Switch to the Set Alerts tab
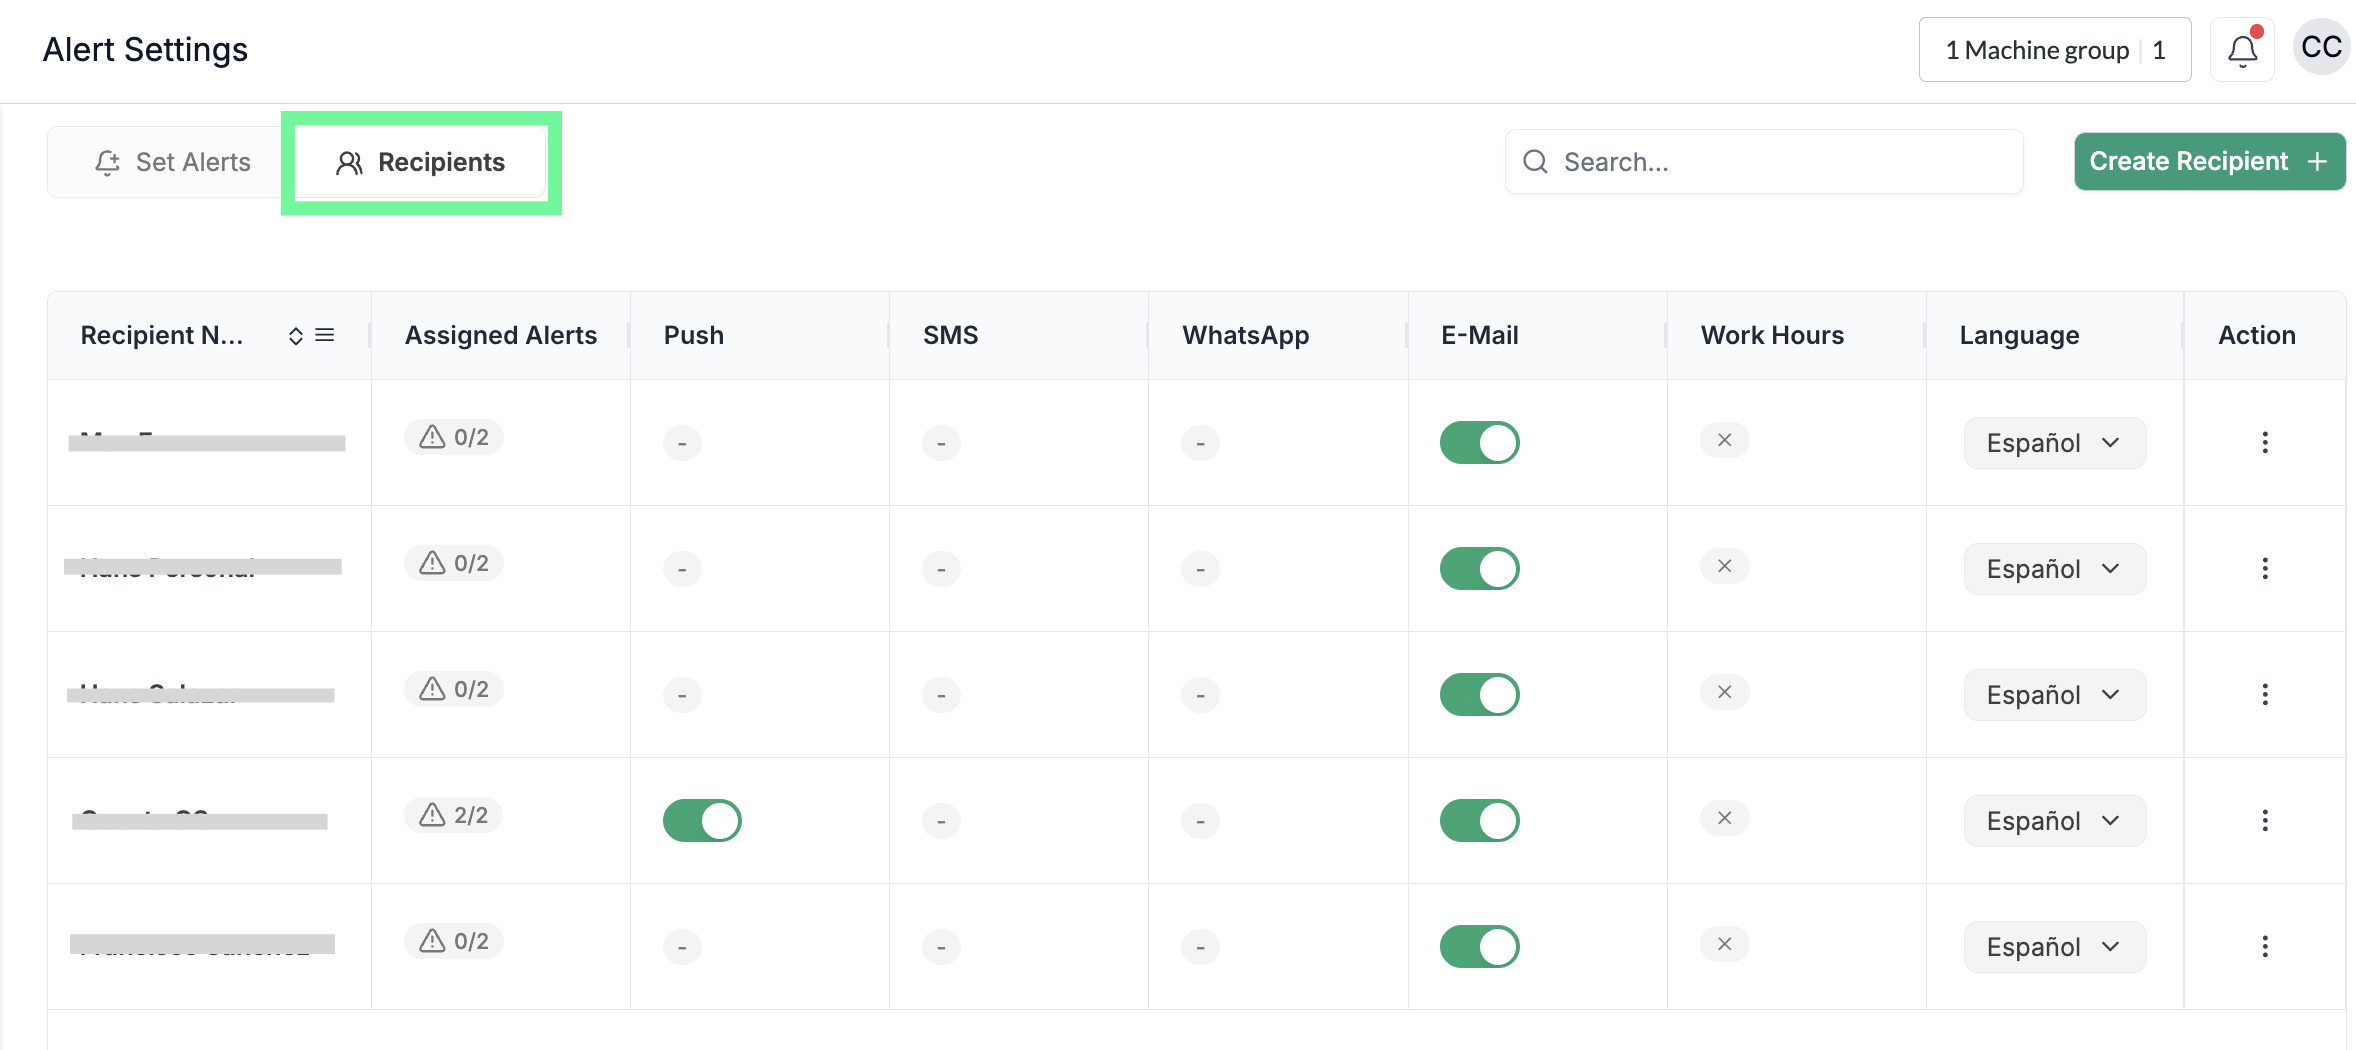 point(172,162)
